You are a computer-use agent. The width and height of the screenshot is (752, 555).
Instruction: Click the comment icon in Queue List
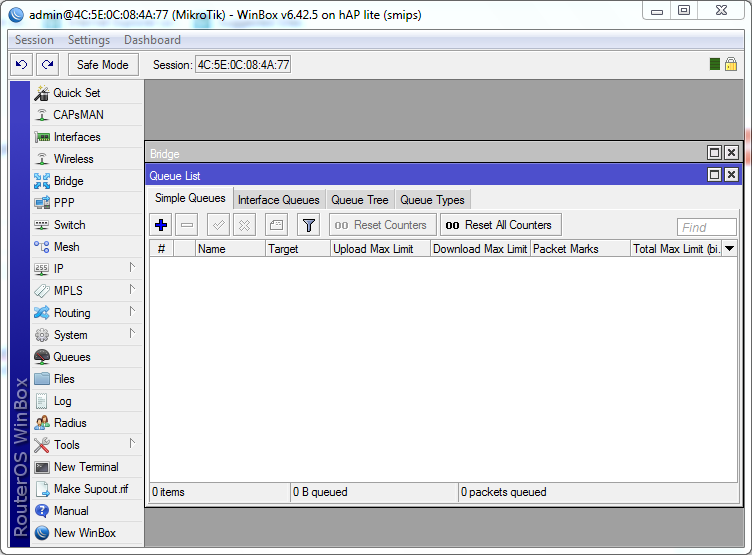click(277, 224)
